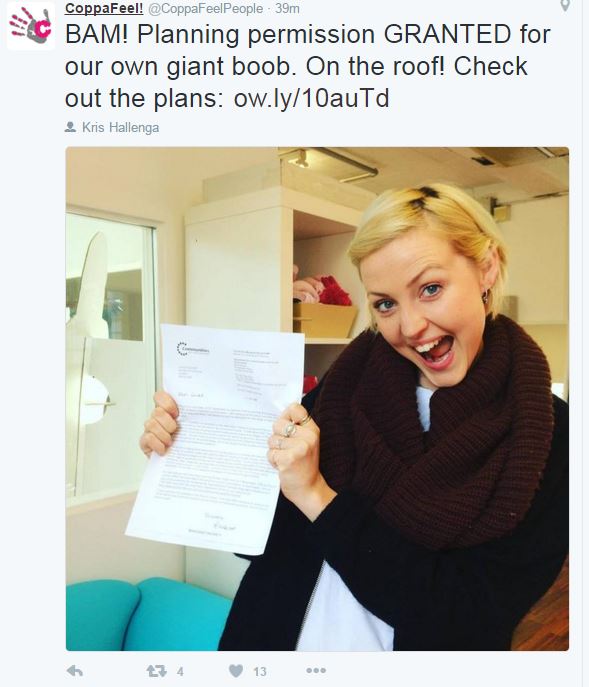
Task: Retweet using the double-arrow icon
Action: [x=156, y=671]
